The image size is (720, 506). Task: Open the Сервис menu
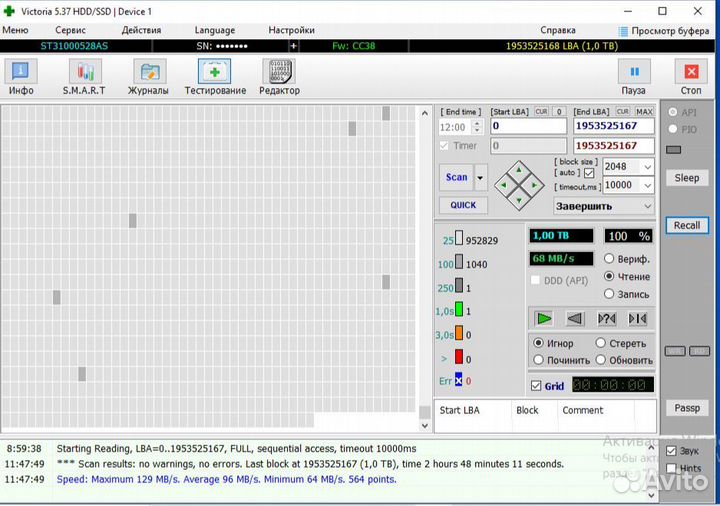click(x=70, y=30)
